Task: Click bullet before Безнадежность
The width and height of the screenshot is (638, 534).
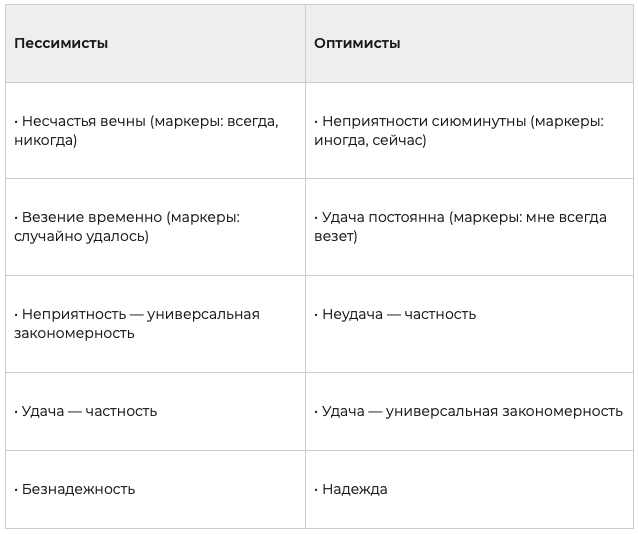Action: click(x=17, y=489)
